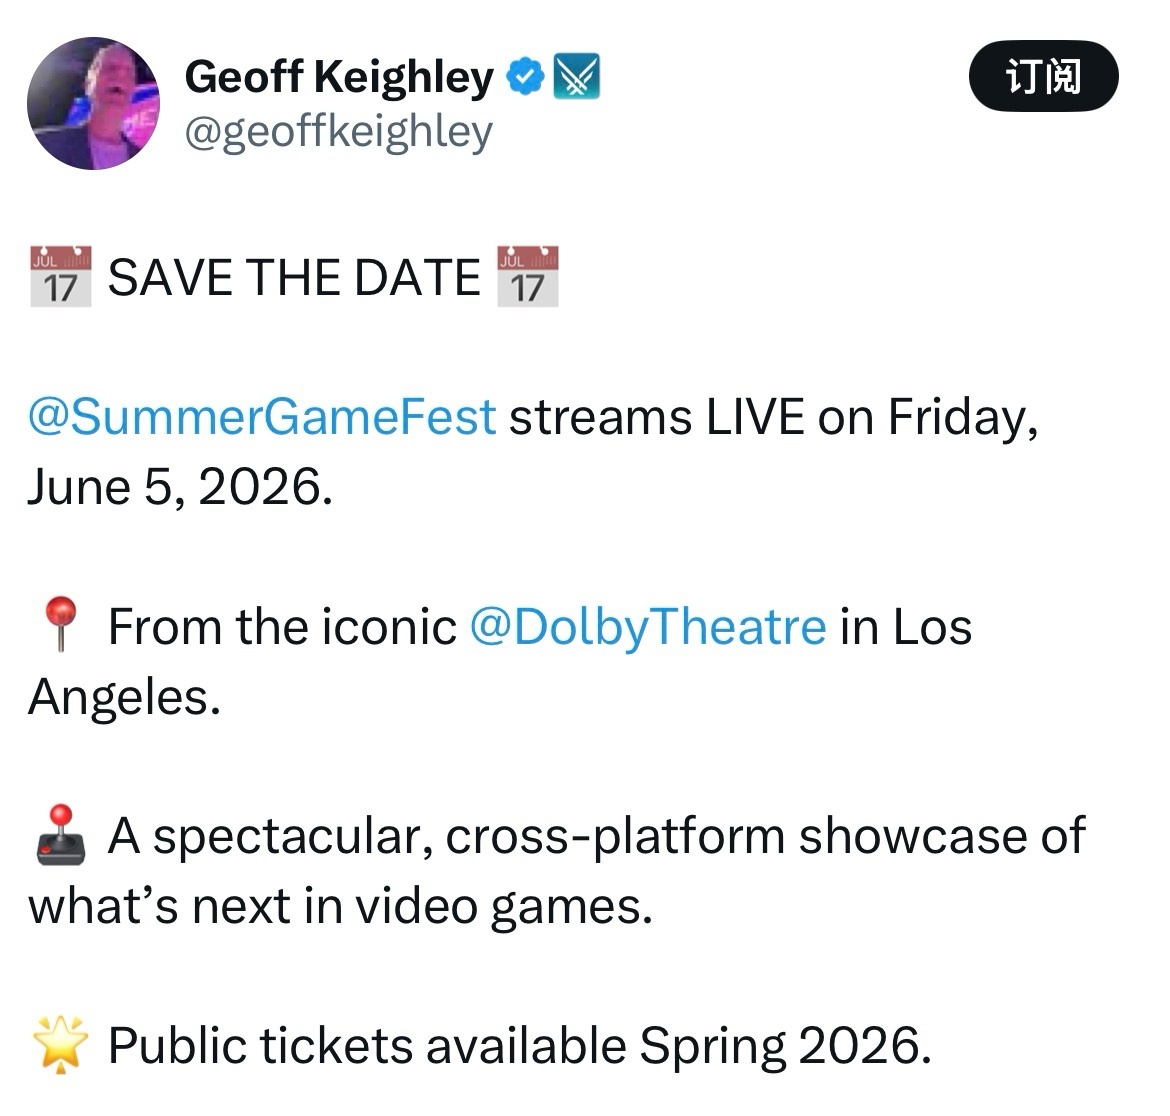Click the crossed-swords affiliation badge
Screen dimensions: 1170x1116
[576, 77]
